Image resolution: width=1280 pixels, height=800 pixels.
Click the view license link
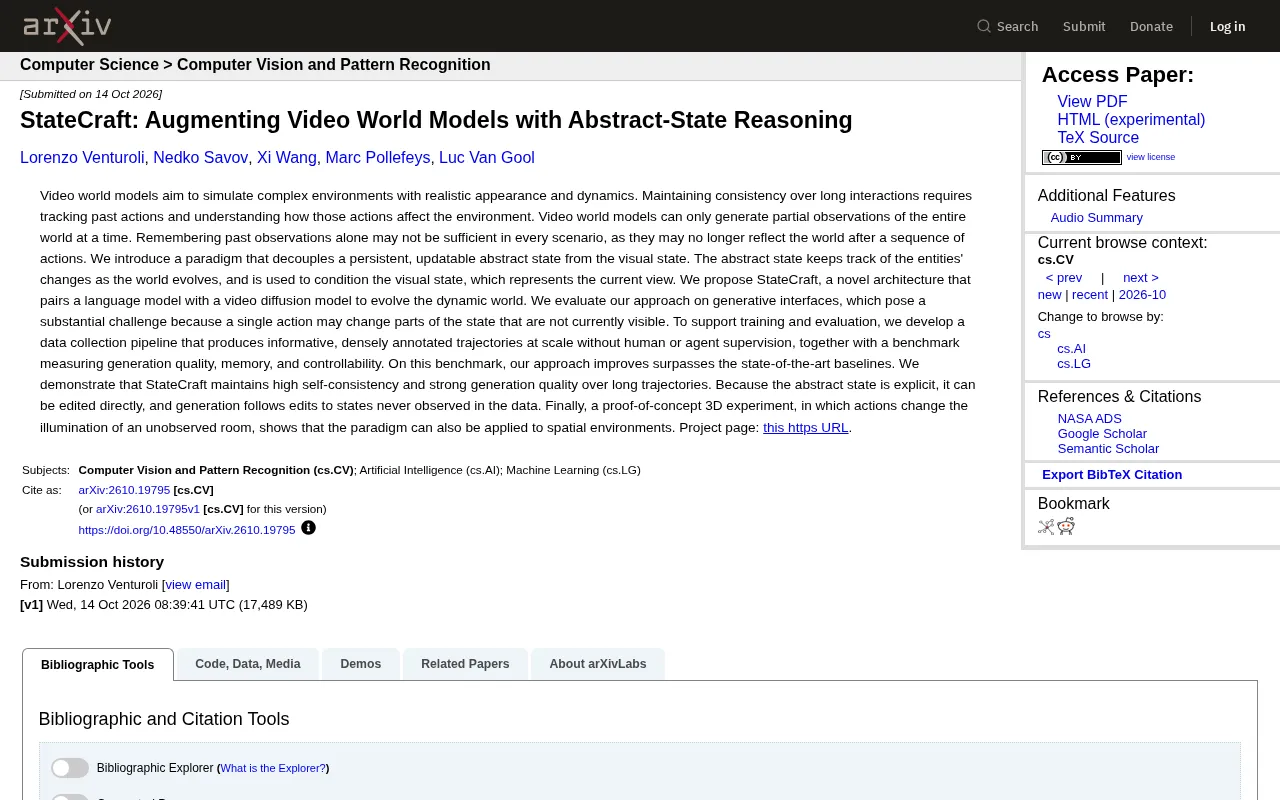click(1151, 157)
